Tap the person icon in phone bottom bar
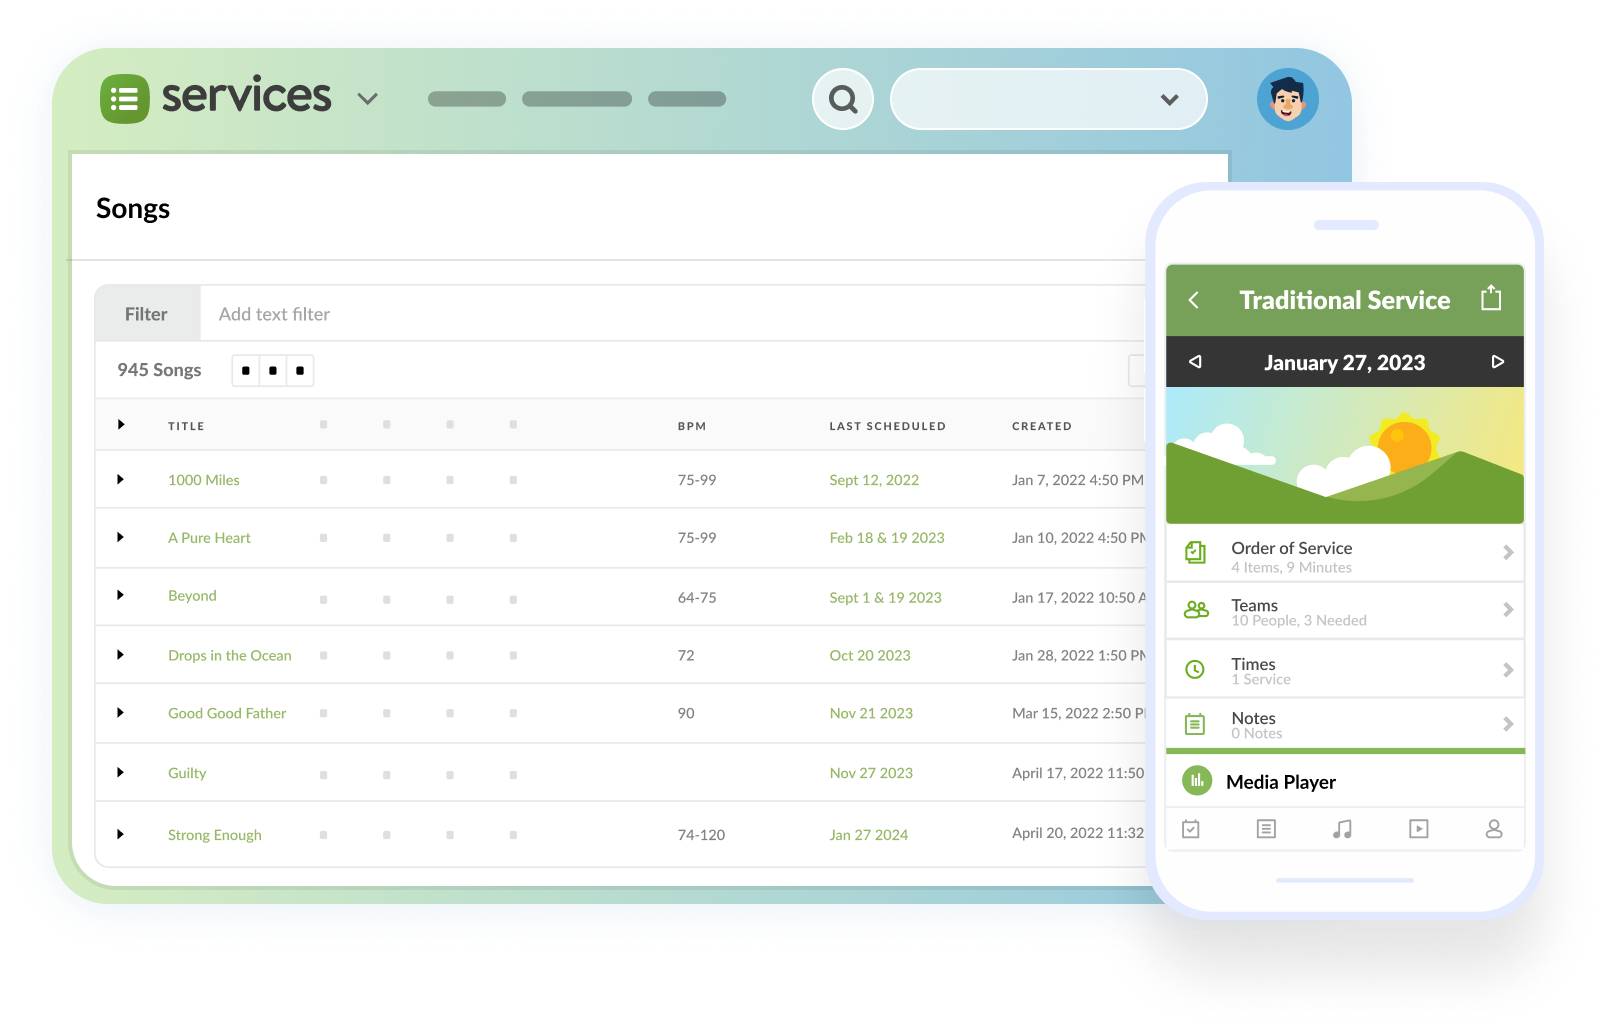 pyautogui.click(x=1493, y=829)
